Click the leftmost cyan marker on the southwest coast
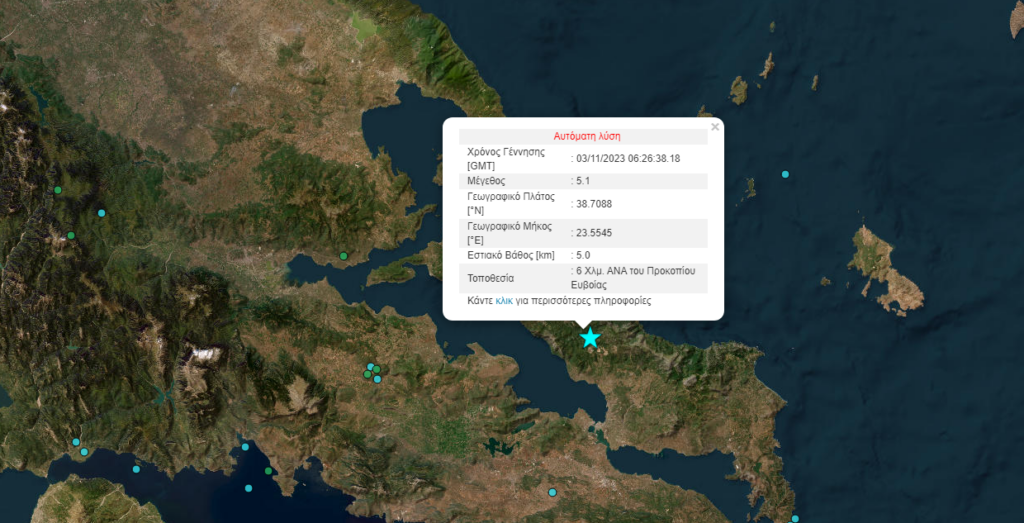1024x523 pixels. click(76, 442)
